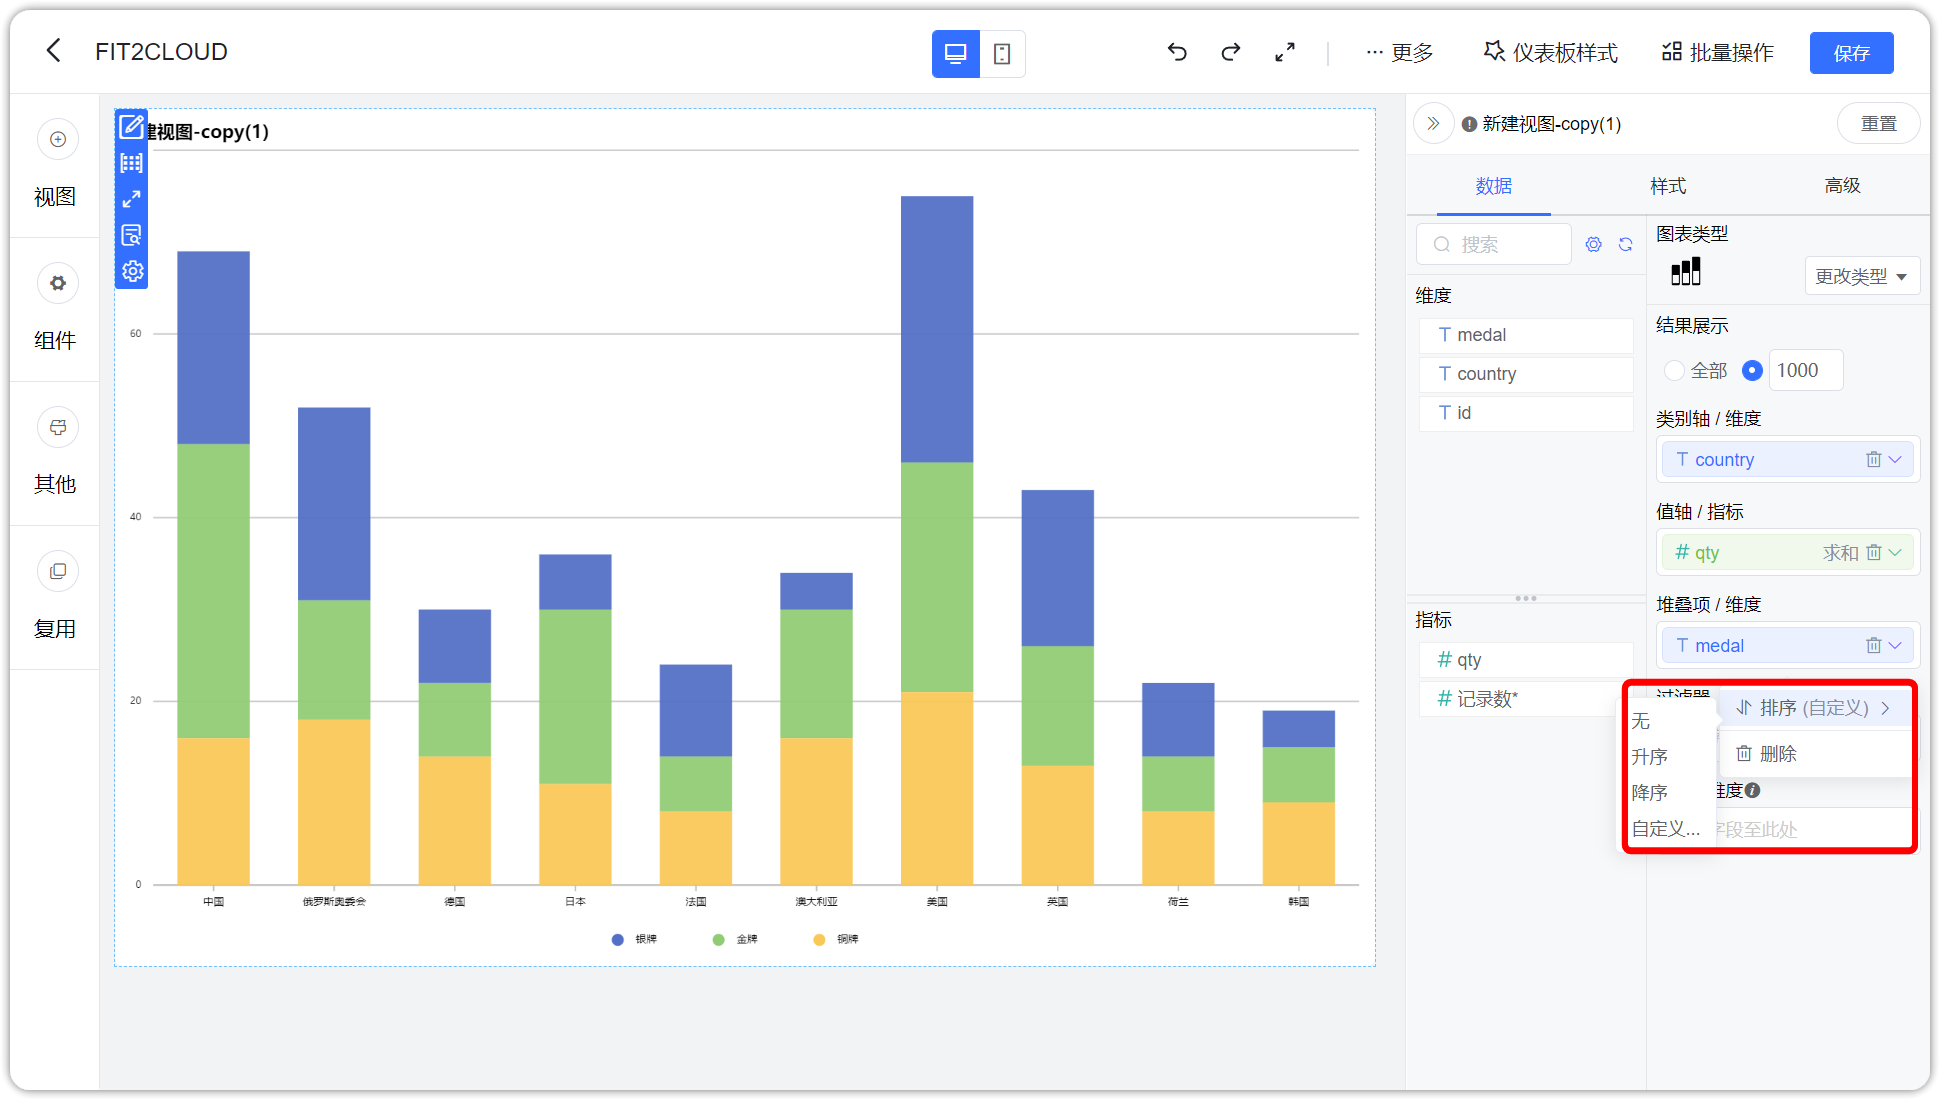
Task: Enter fullscreen using the diagonal arrows icon
Action: [x=1285, y=52]
